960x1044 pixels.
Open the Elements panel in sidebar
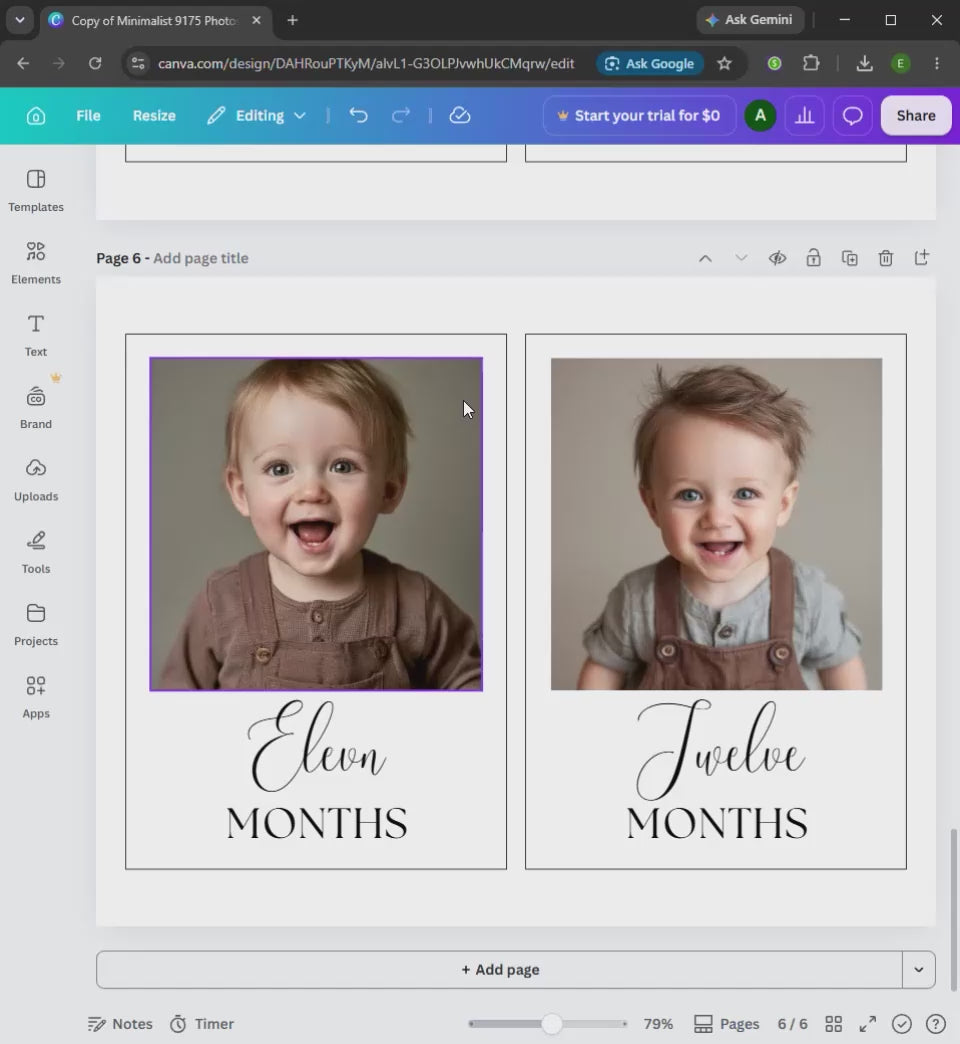35,263
